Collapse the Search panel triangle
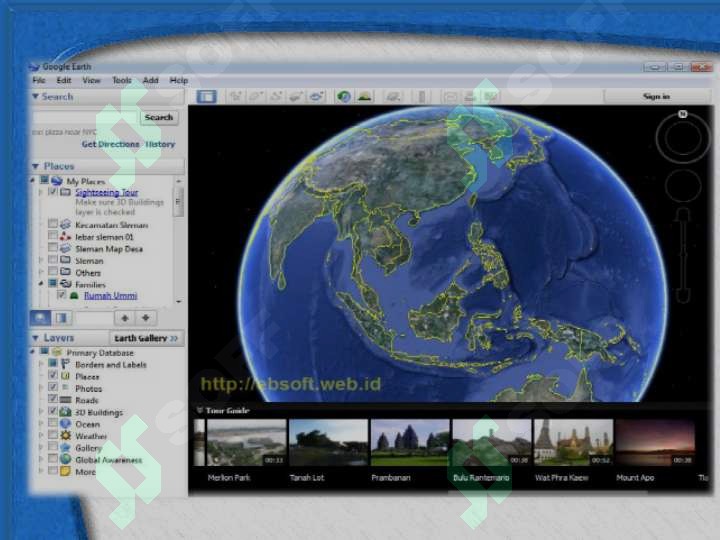Viewport: 720px width, 540px height. coord(35,96)
